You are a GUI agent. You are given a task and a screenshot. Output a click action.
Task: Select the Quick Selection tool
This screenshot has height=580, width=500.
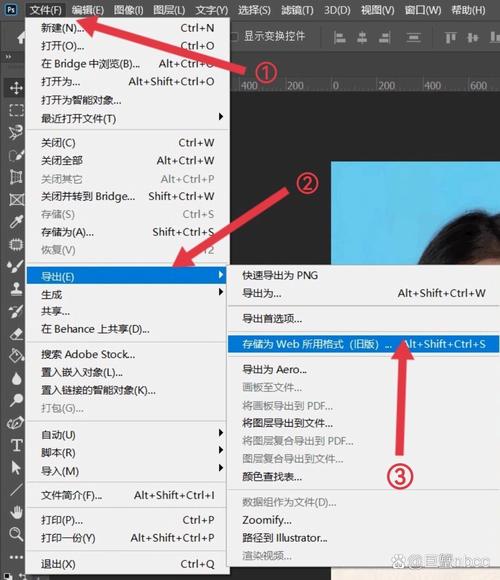(x=16, y=155)
